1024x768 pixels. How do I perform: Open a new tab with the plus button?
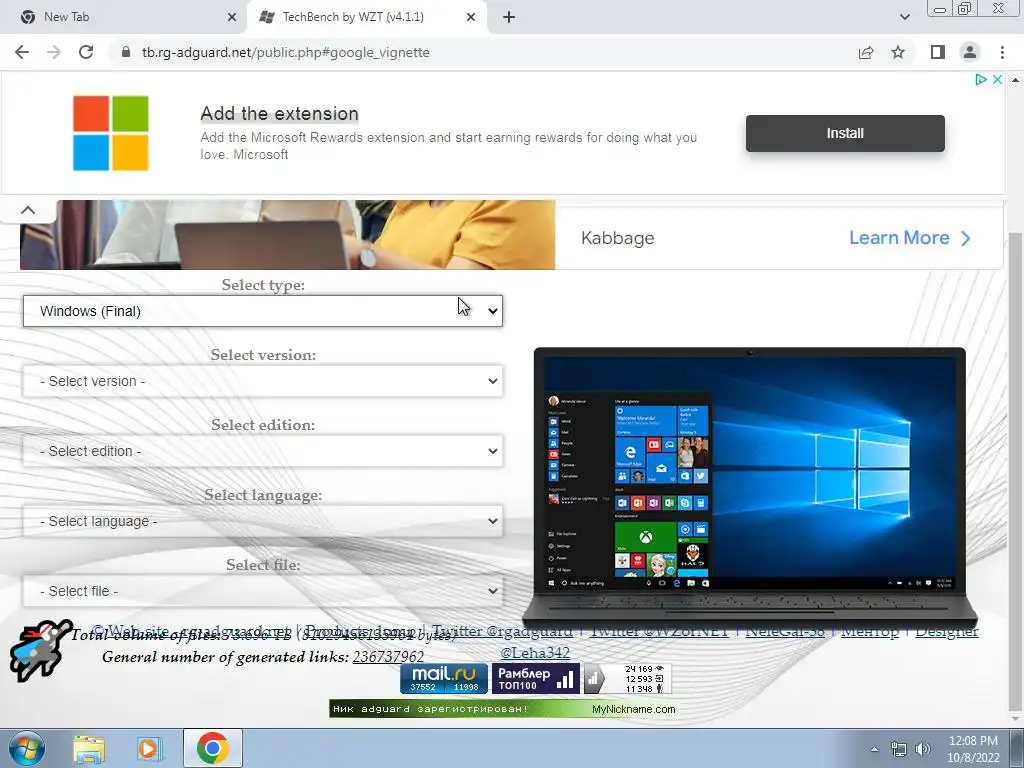tap(509, 17)
